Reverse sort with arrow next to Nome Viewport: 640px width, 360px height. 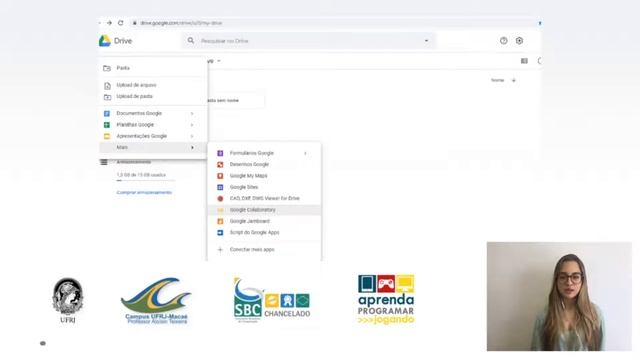514,80
